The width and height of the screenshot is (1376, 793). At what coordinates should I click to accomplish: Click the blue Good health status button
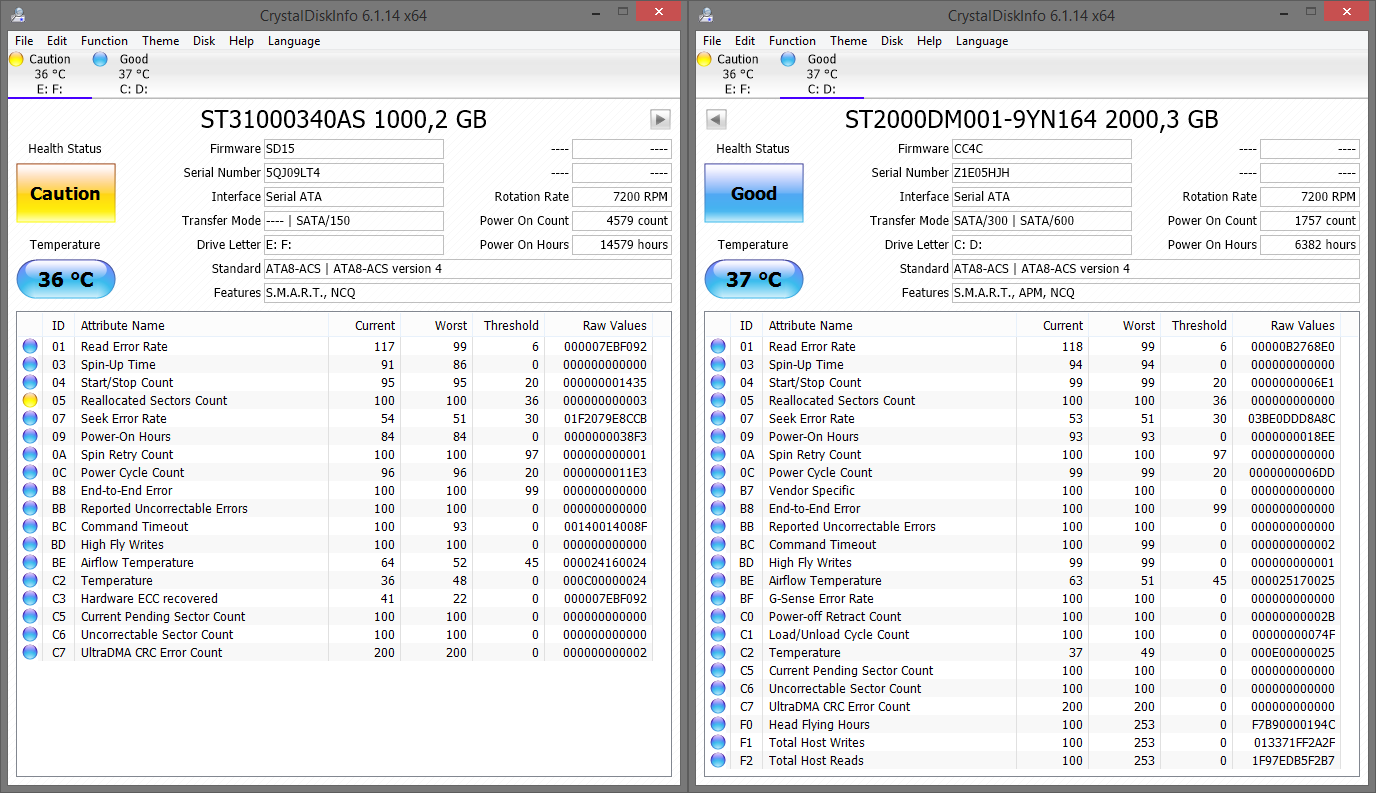(754, 194)
